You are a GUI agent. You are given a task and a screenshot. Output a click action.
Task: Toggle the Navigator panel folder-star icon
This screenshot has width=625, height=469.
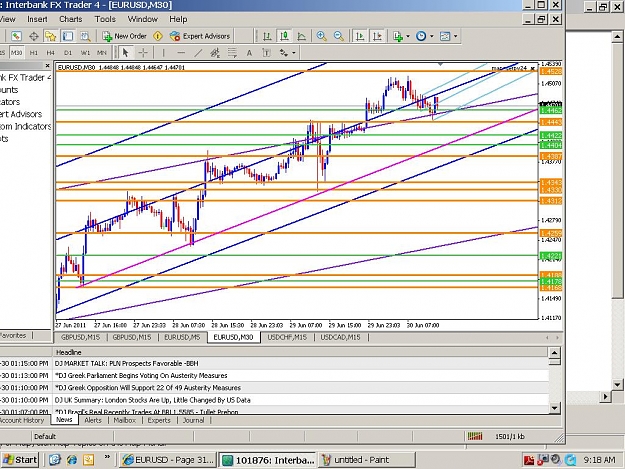51,36
